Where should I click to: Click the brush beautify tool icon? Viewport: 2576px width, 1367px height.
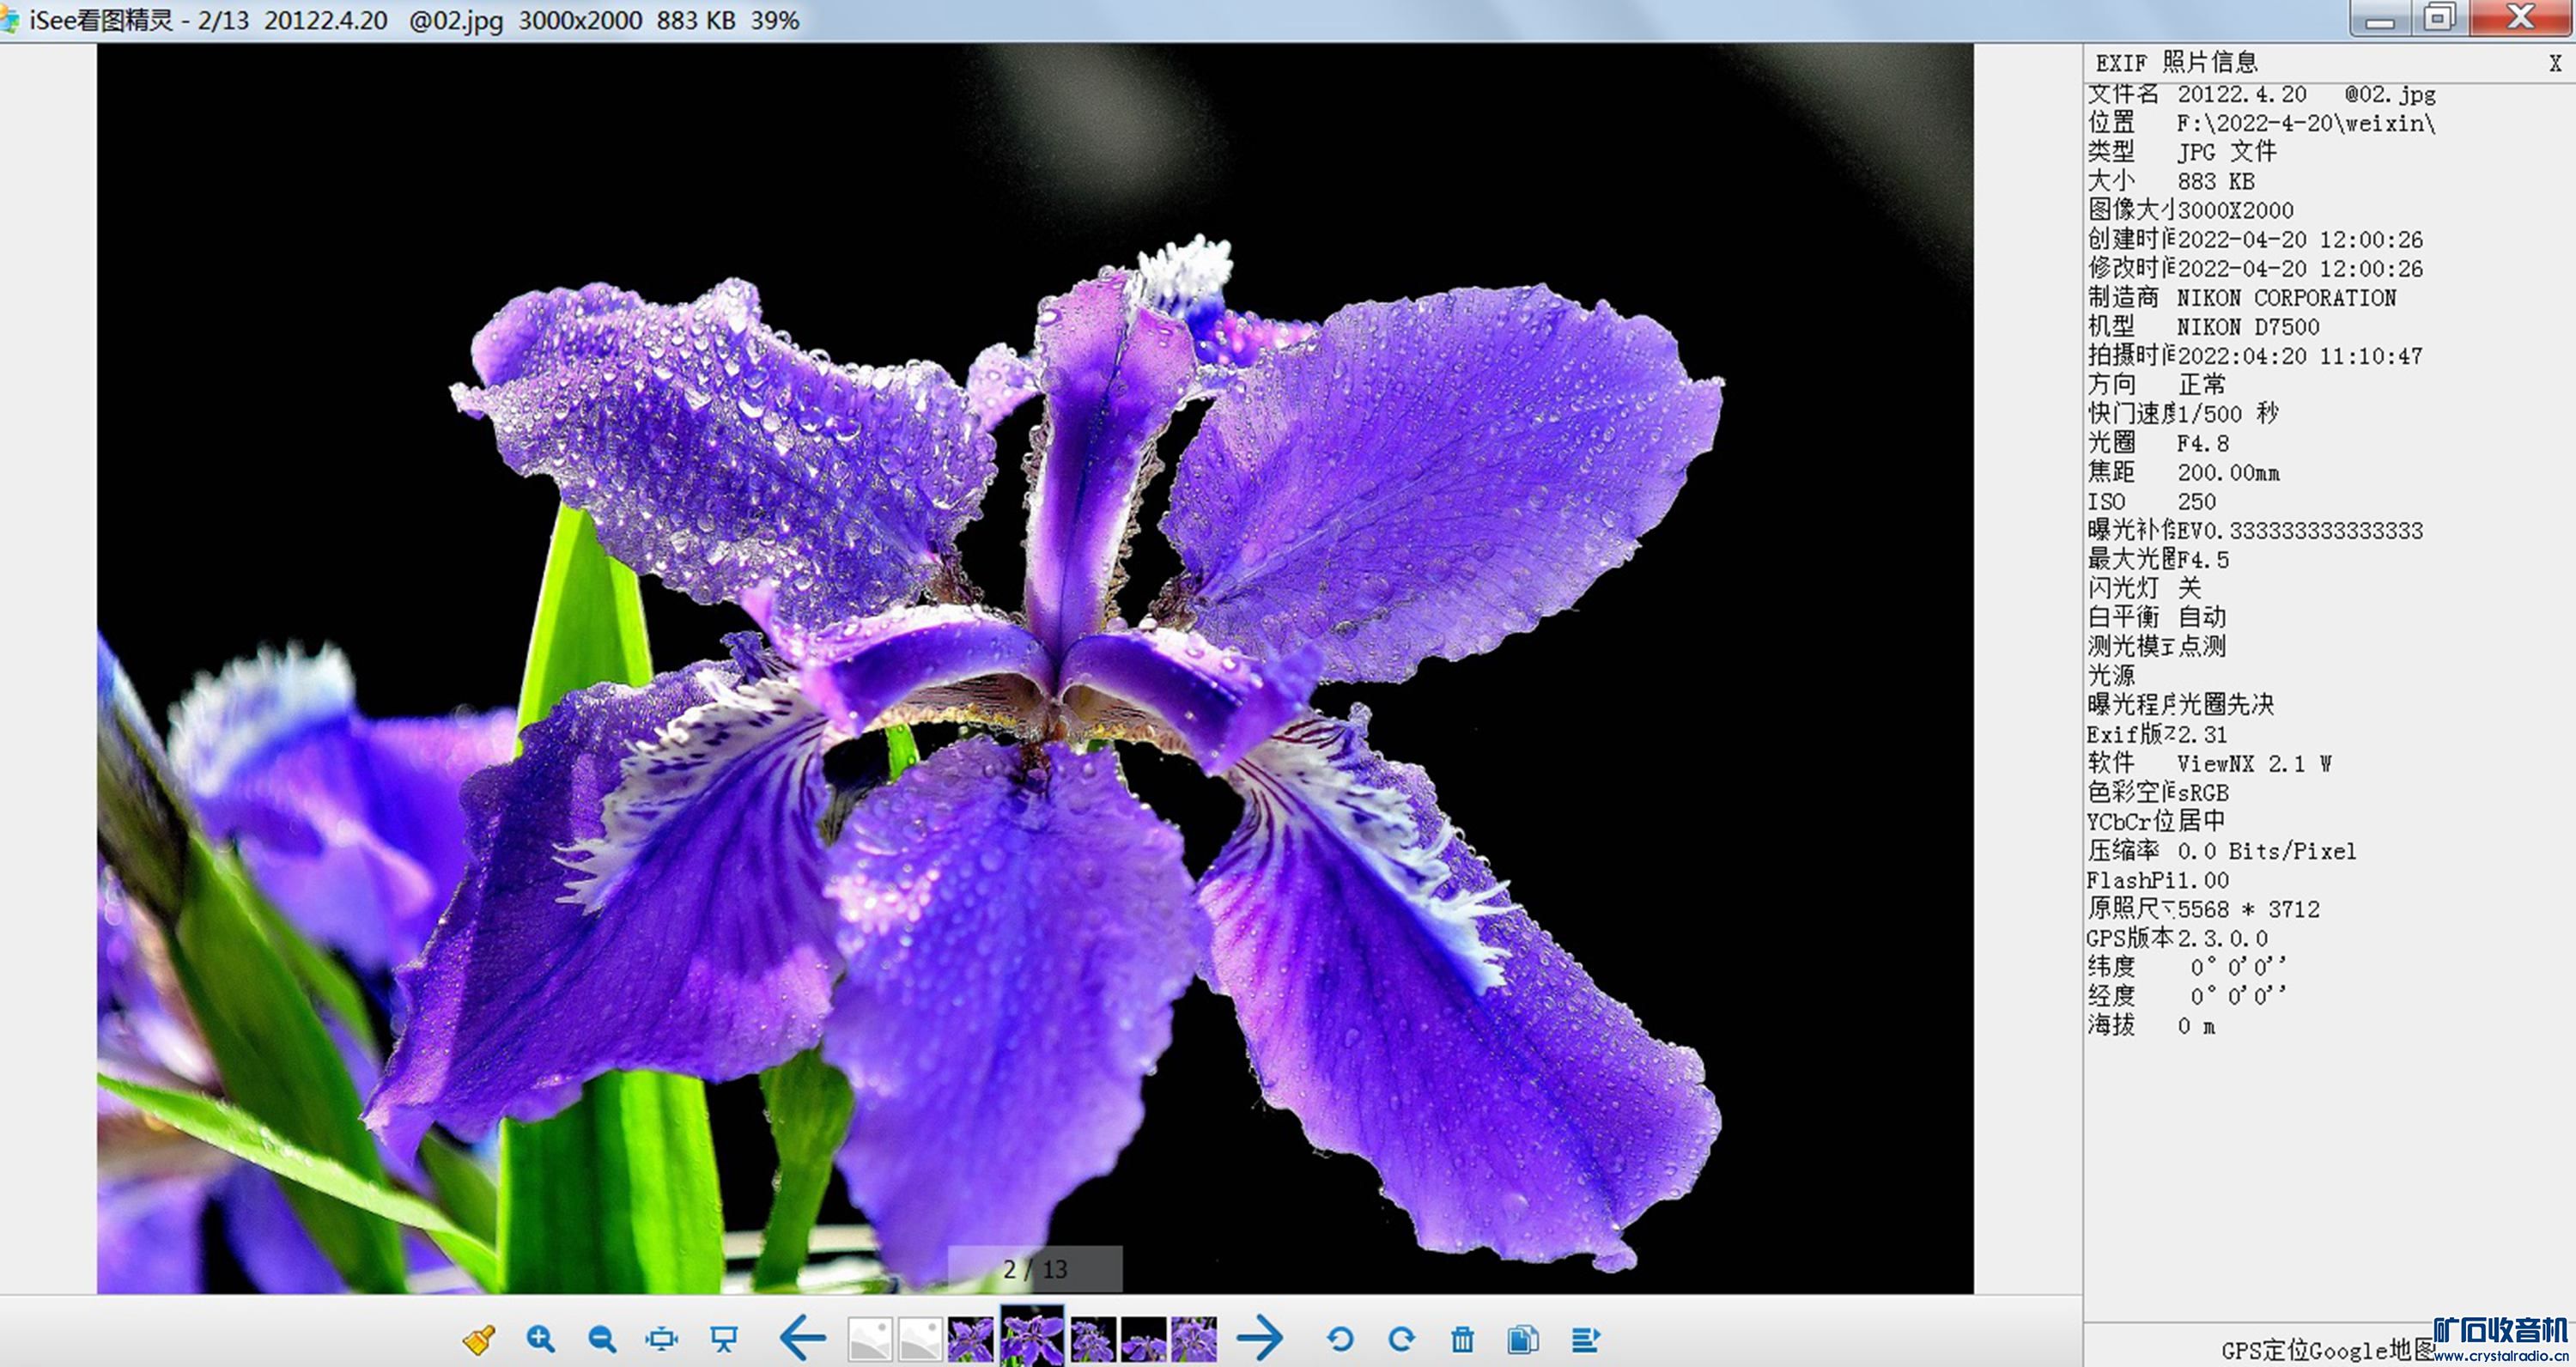click(479, 1339)
